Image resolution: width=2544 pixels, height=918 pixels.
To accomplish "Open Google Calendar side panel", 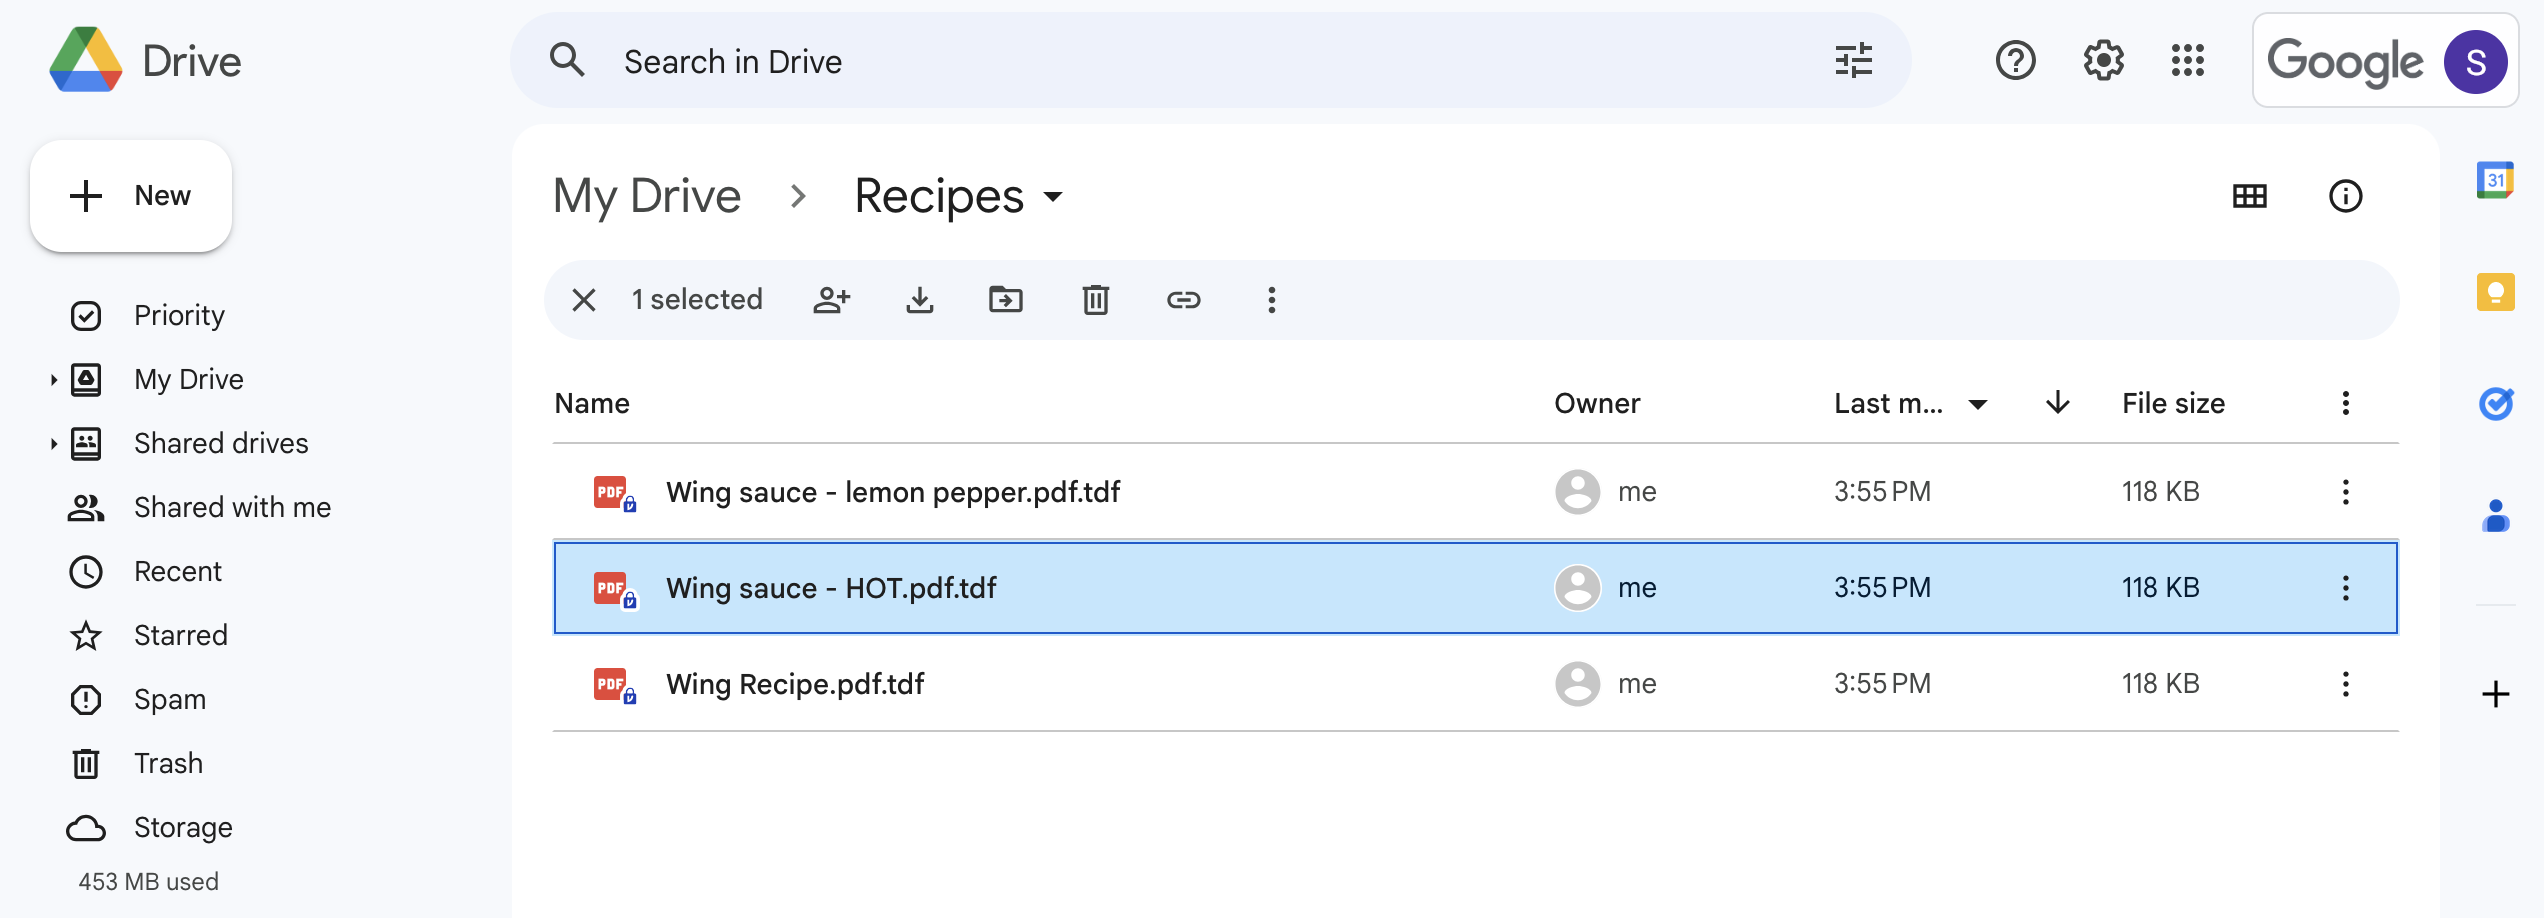I will pyautogui.click(x=2496, y=181).
